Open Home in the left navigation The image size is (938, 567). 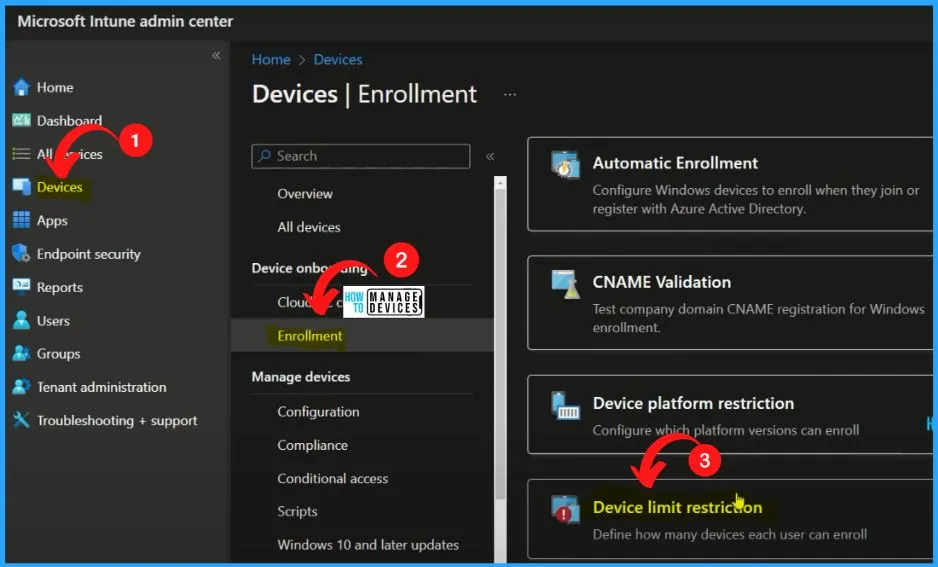pos(55,87)
